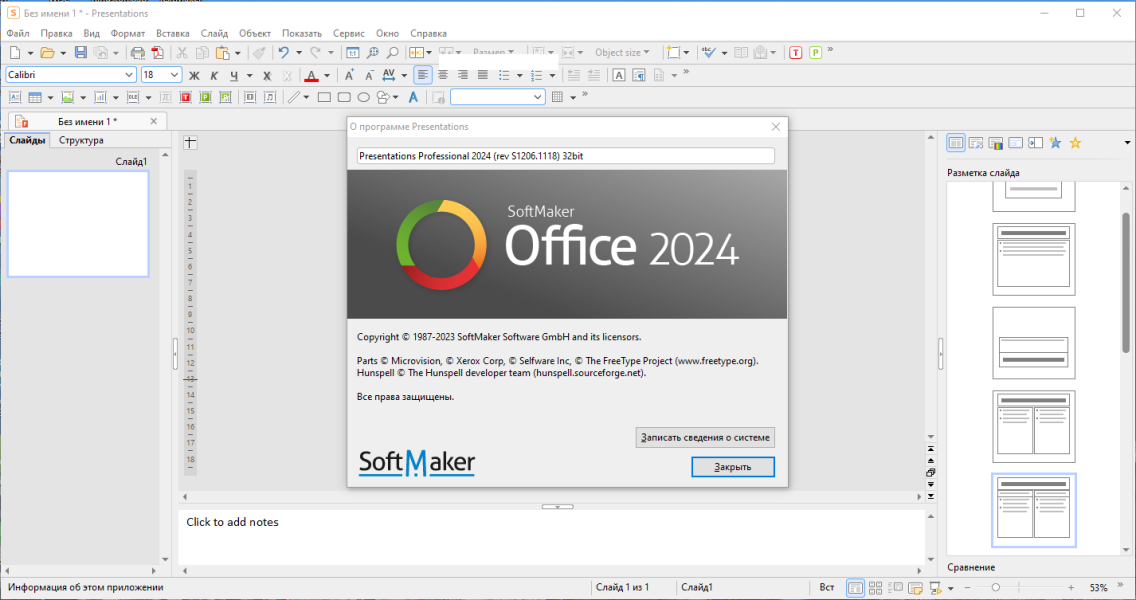Align text to the left
Viewport: 1136px width, 600px height.
tap(422, 75)
